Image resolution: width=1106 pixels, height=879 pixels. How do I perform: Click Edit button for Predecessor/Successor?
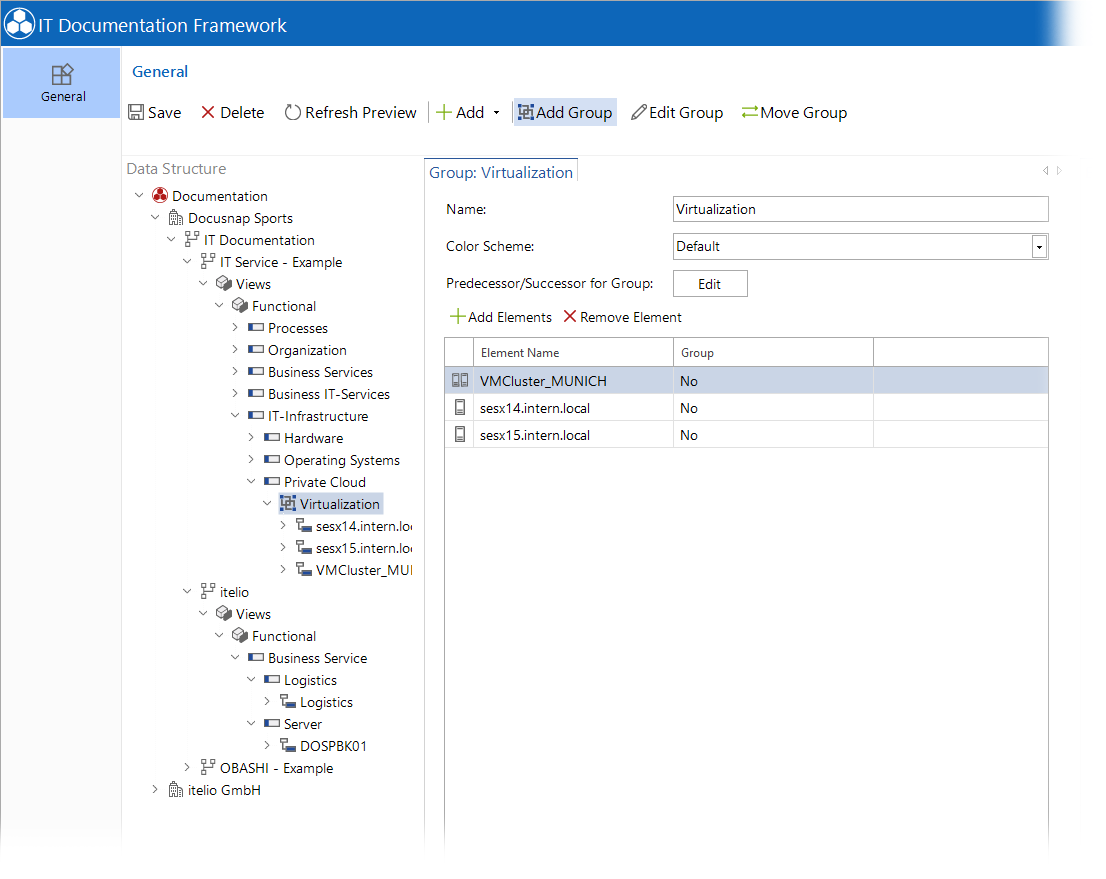pyautogui.click(x=710, y=284)
